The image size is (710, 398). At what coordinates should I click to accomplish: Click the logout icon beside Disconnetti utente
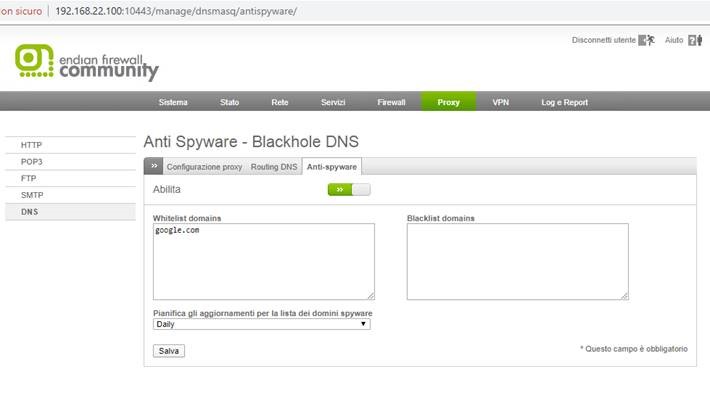click(647, 40)
